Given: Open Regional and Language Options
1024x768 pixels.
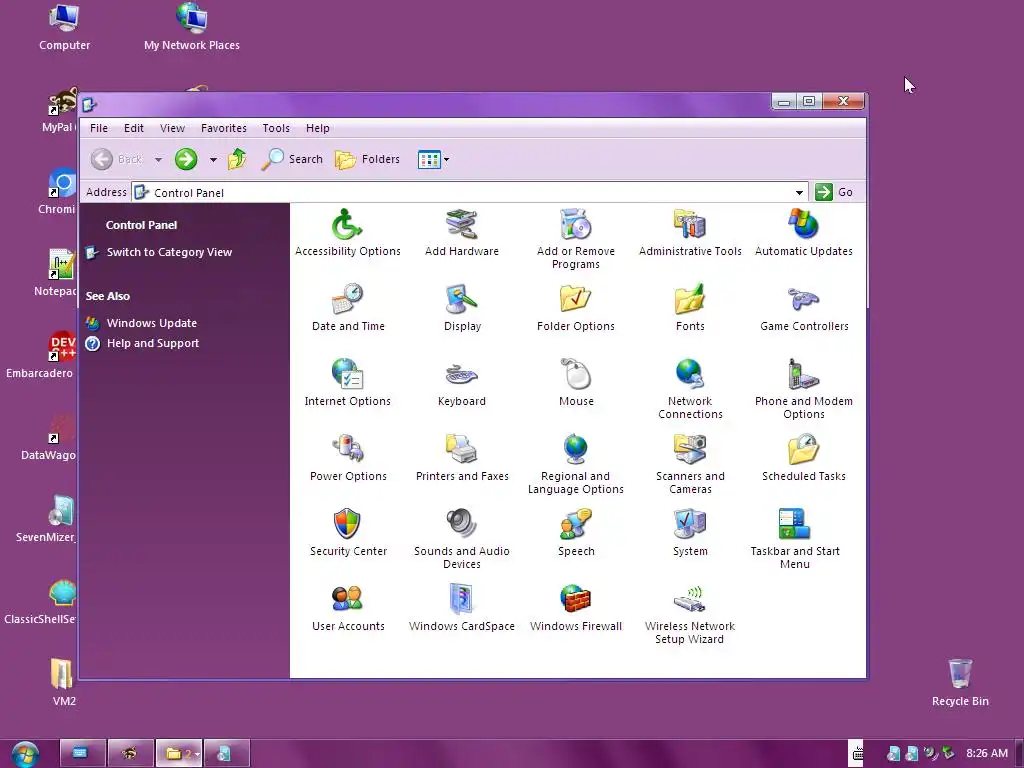Looking at the screenshot, I should click(x=575, y=465).
